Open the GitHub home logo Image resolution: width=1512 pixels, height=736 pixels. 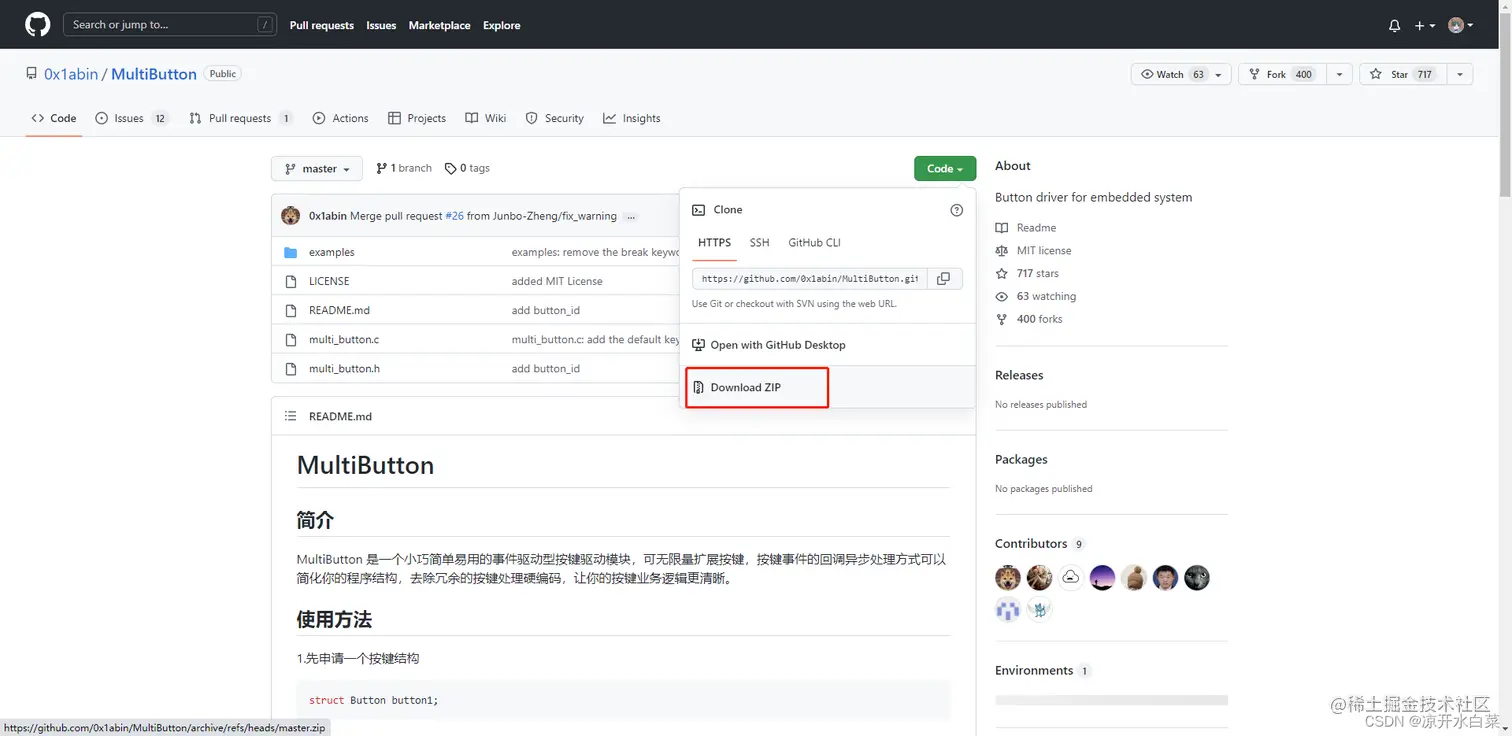click(x=37, y=25)
